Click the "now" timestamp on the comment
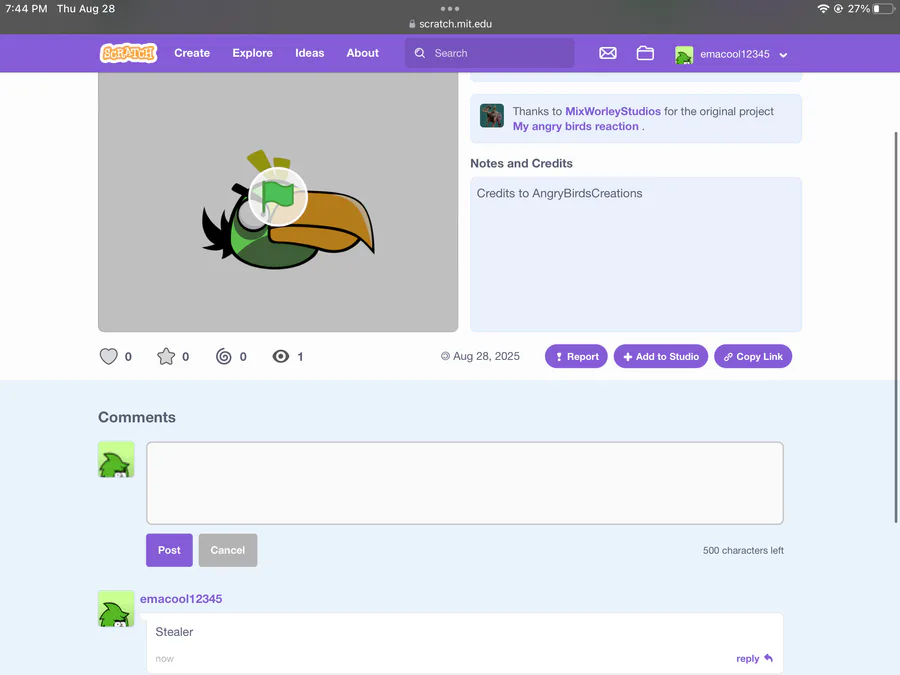 tap(164, 659)
